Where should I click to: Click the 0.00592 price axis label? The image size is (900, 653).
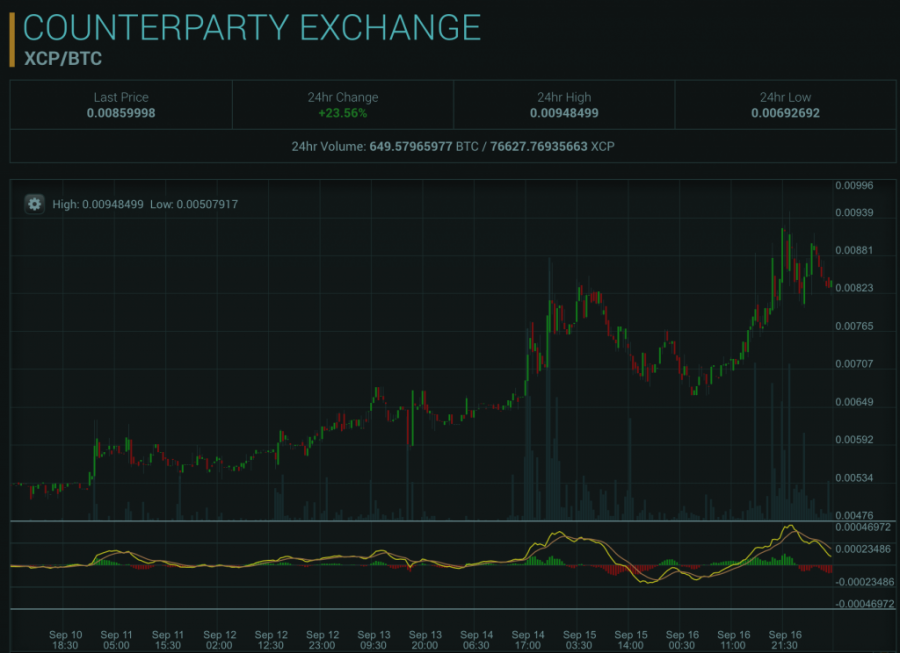854,440
